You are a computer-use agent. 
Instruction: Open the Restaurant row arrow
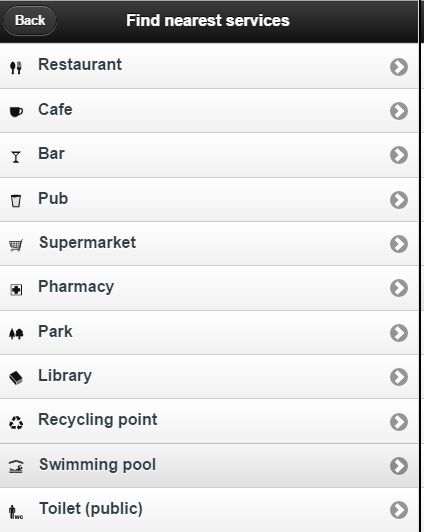point(399,67)
